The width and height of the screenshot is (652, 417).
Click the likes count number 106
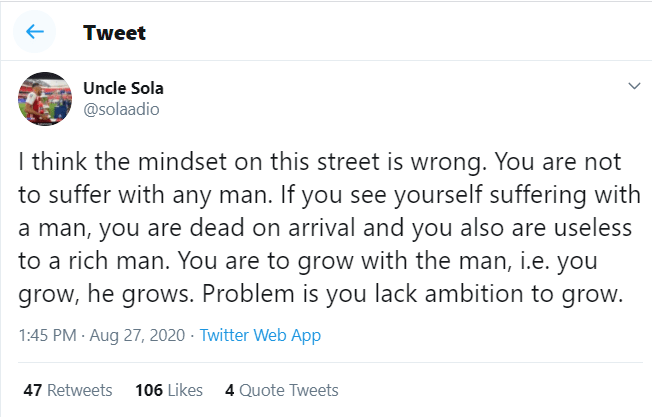(x=149, y=390)
